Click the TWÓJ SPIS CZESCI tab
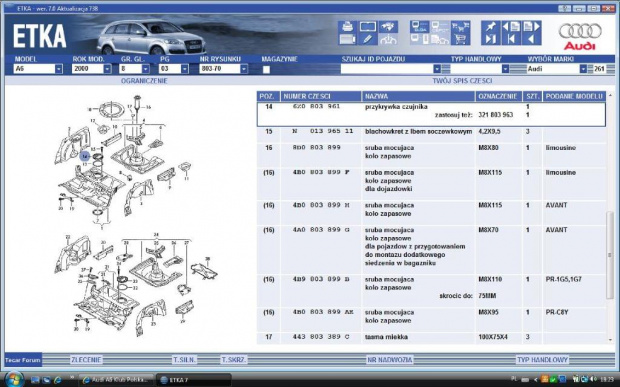 pos(462,81)
